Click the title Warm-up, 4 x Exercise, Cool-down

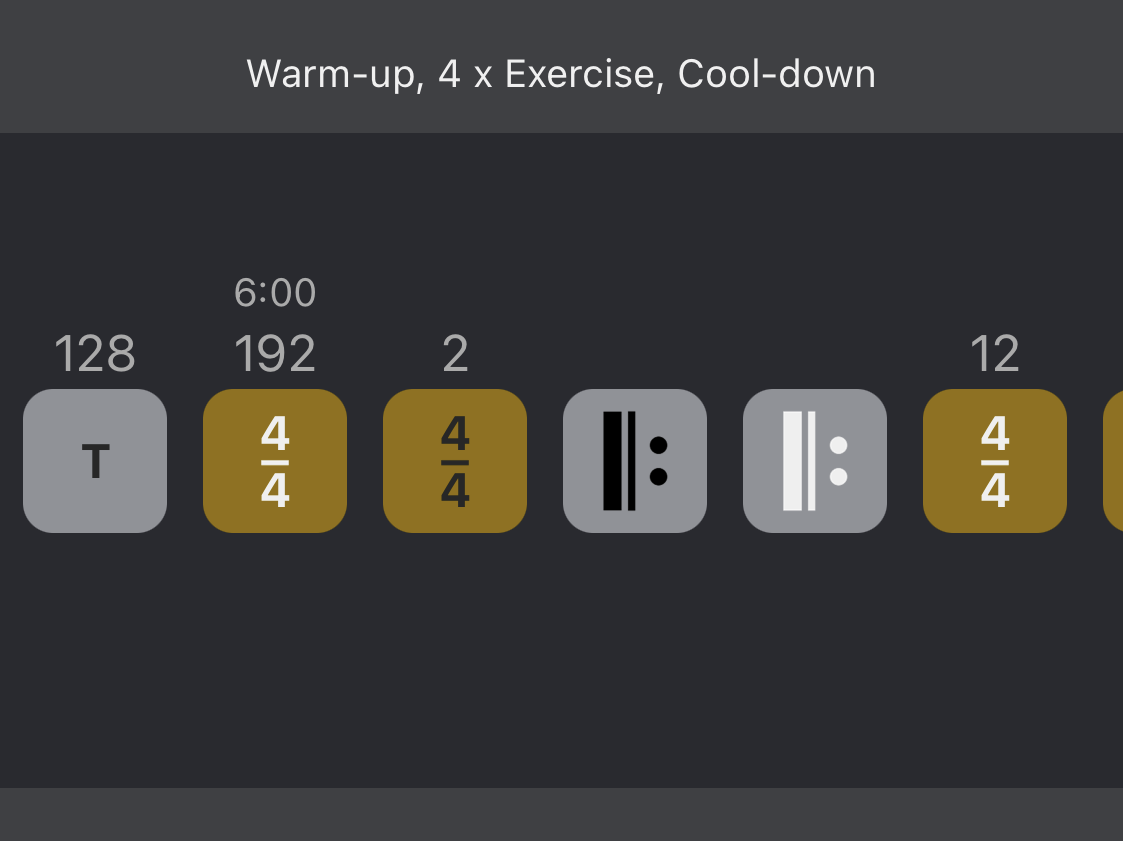[561, 74]
